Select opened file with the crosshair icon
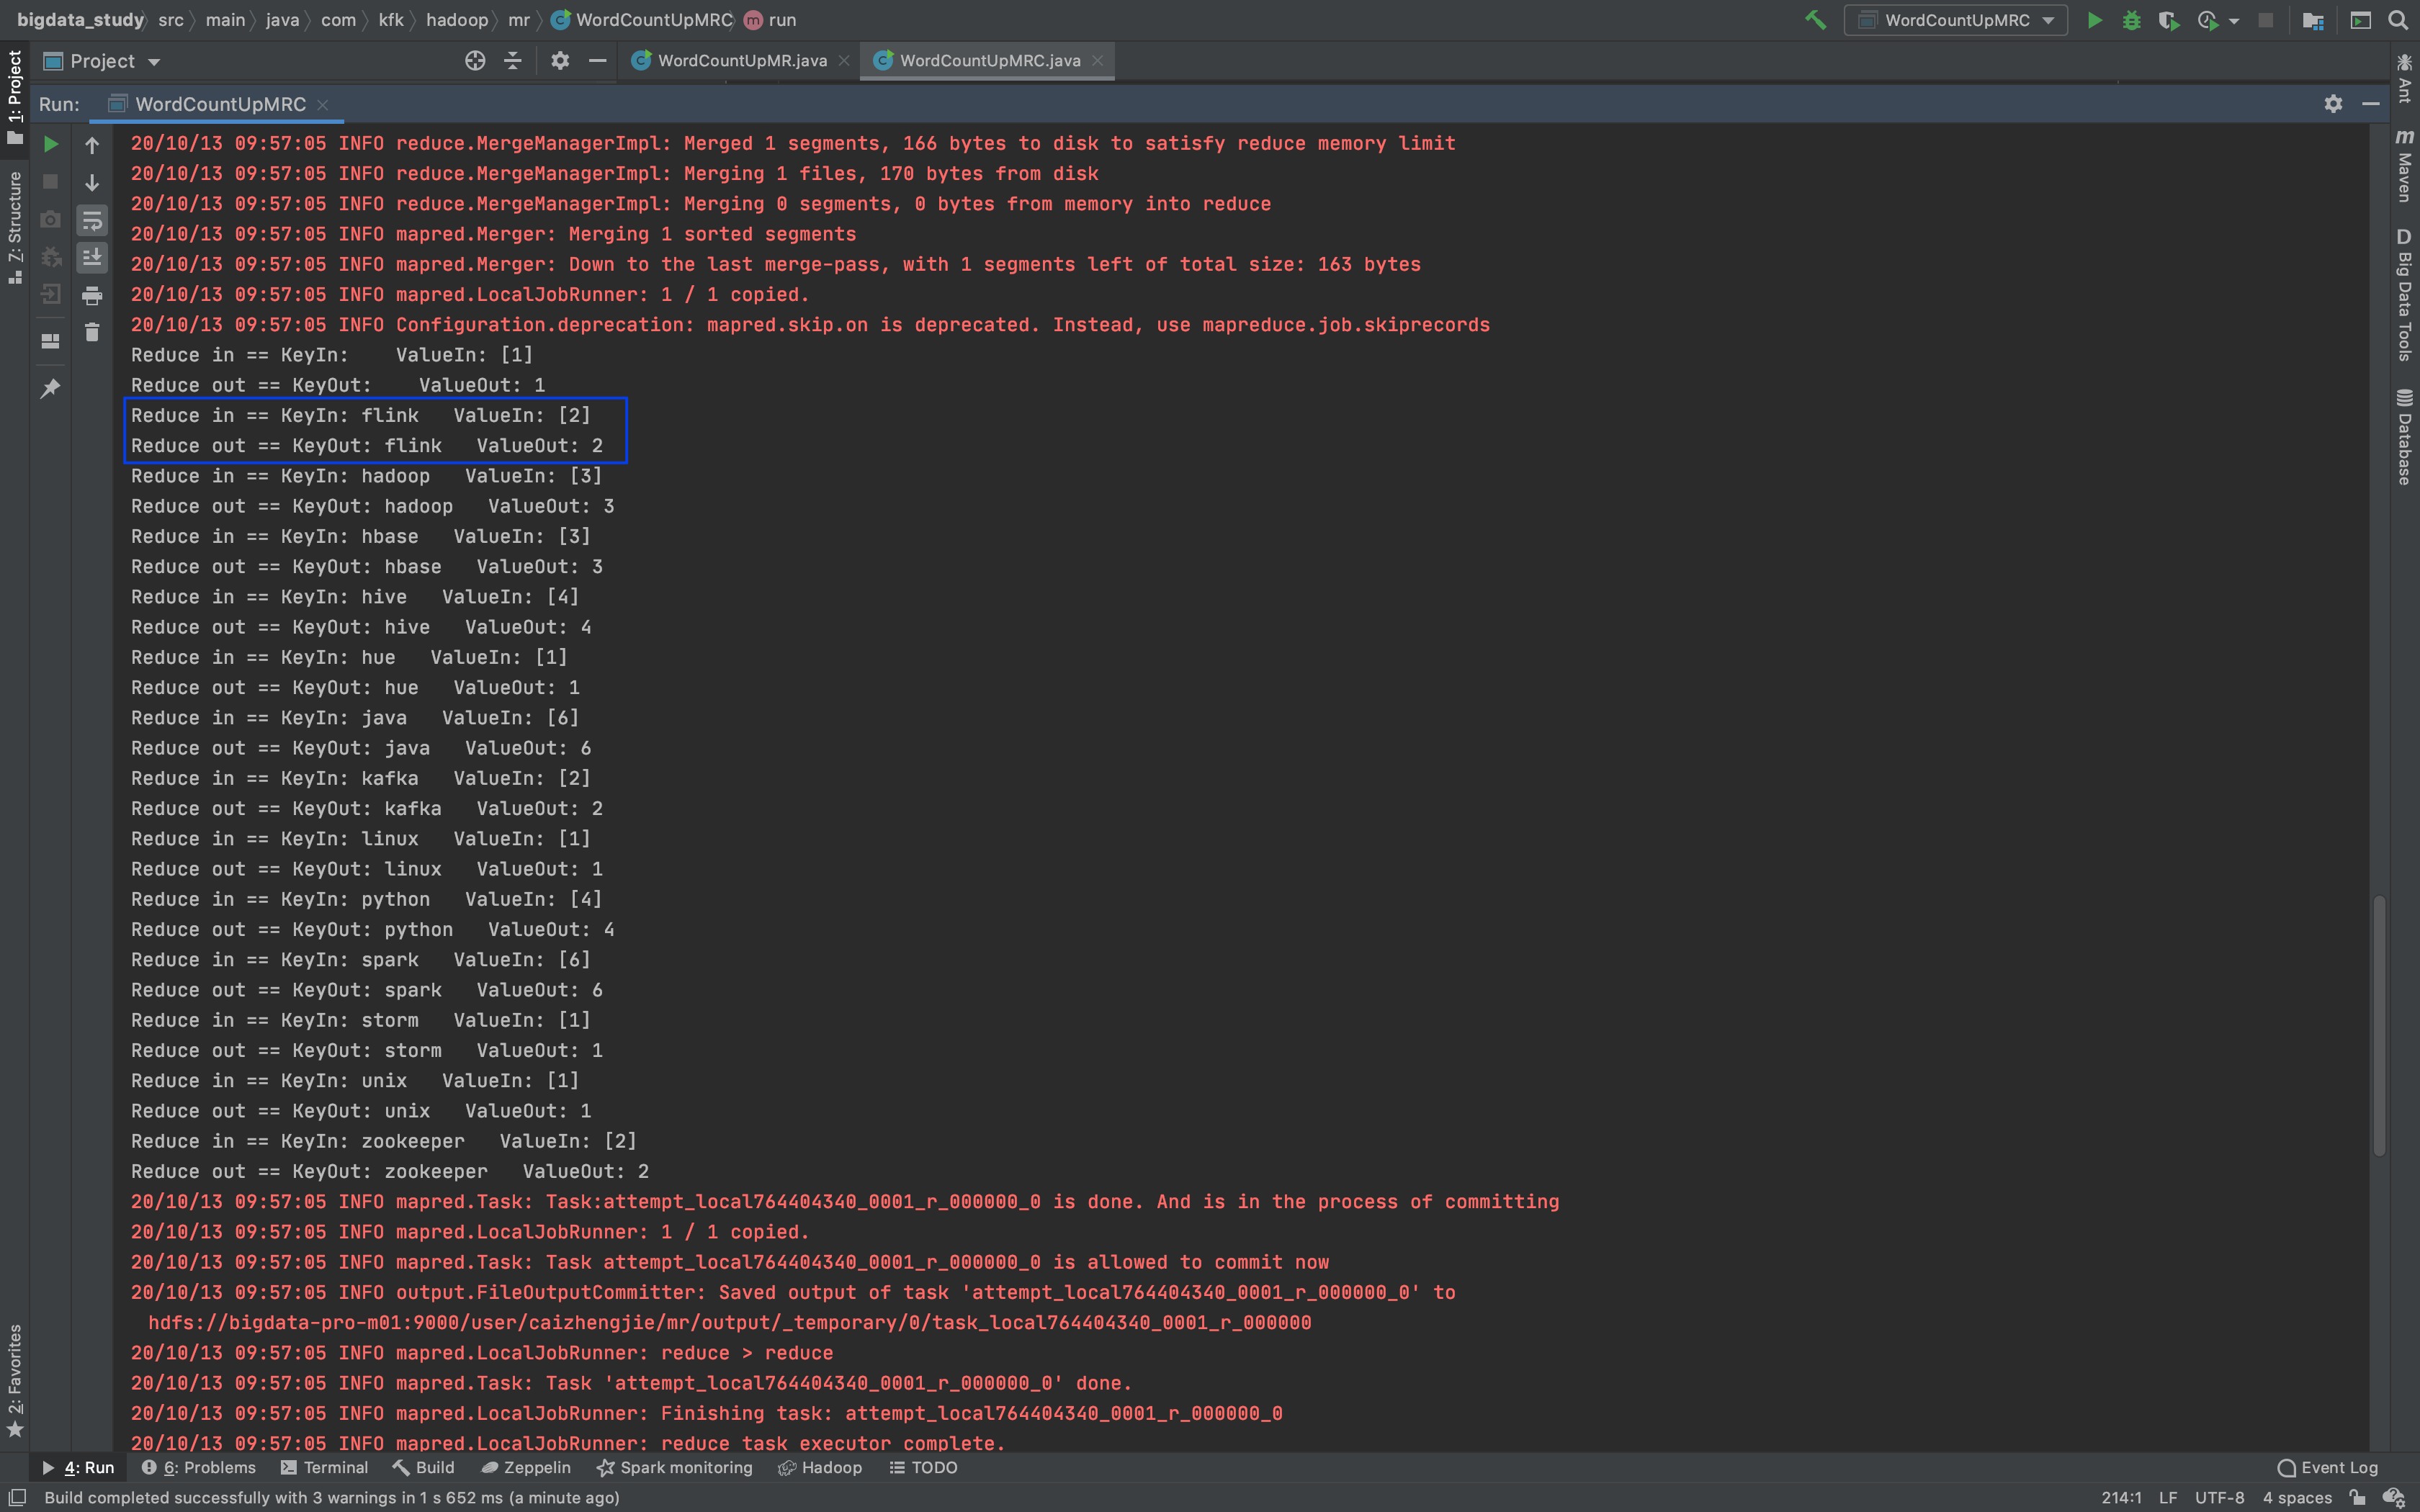The height and width of the screenshot is (1512, 2420). pyautogui.click(x=474, y=60)
